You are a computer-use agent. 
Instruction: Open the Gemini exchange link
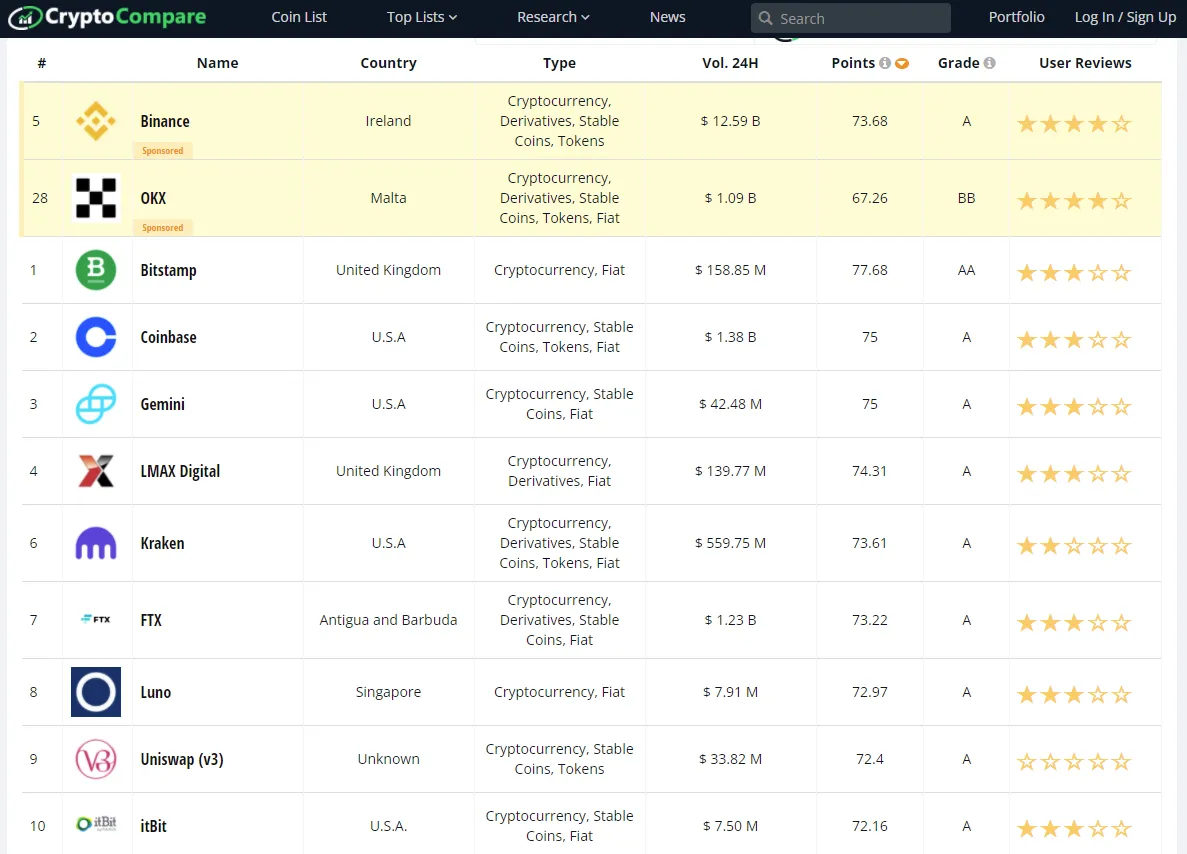(x=162, y=404)
